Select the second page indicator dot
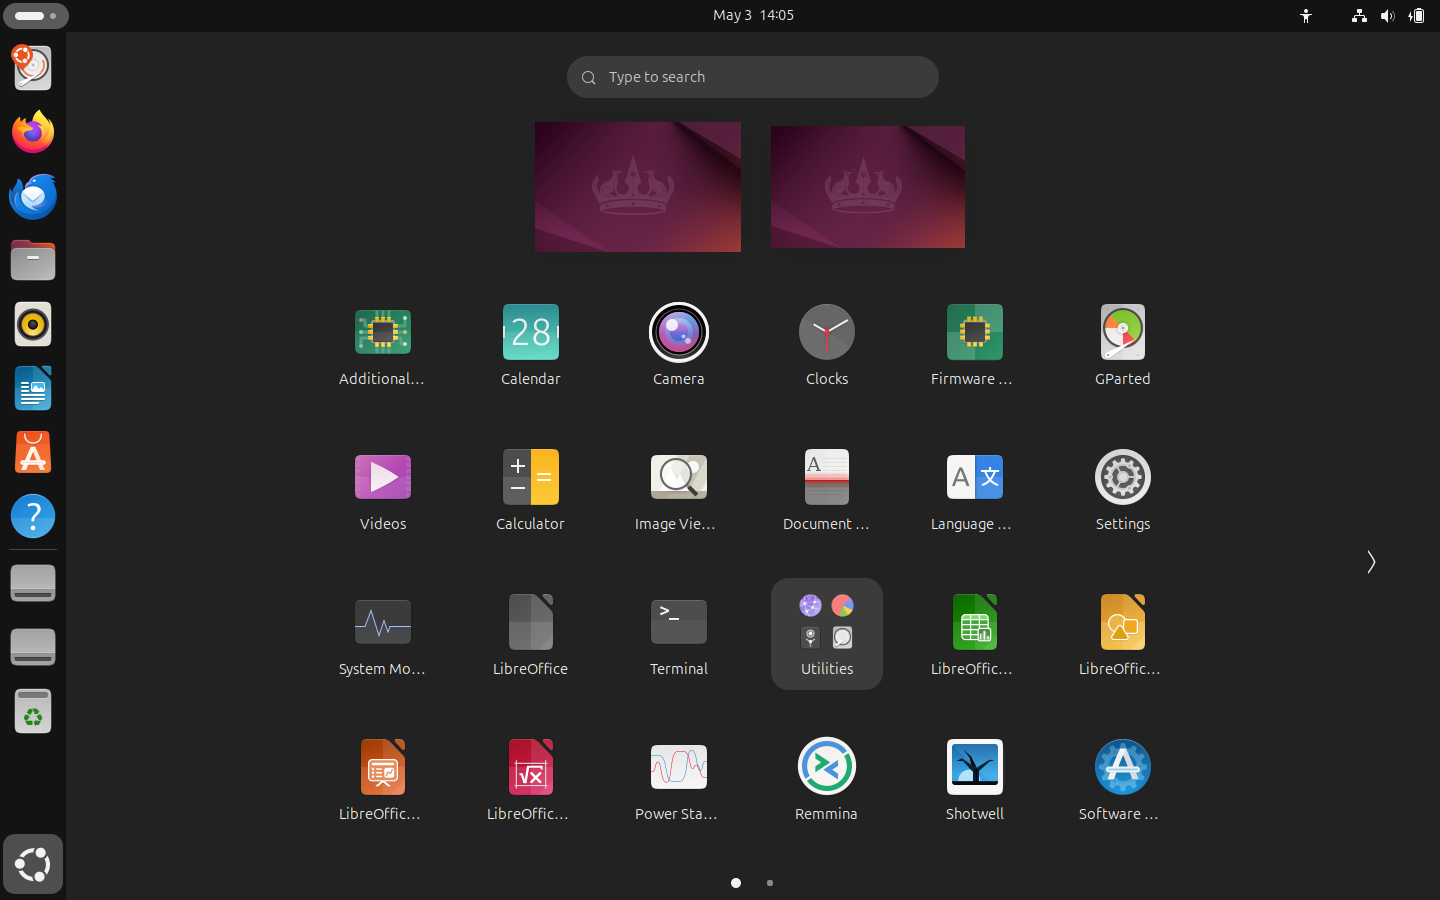This screenshot has width=1440, height=900. tap(769, 883)
